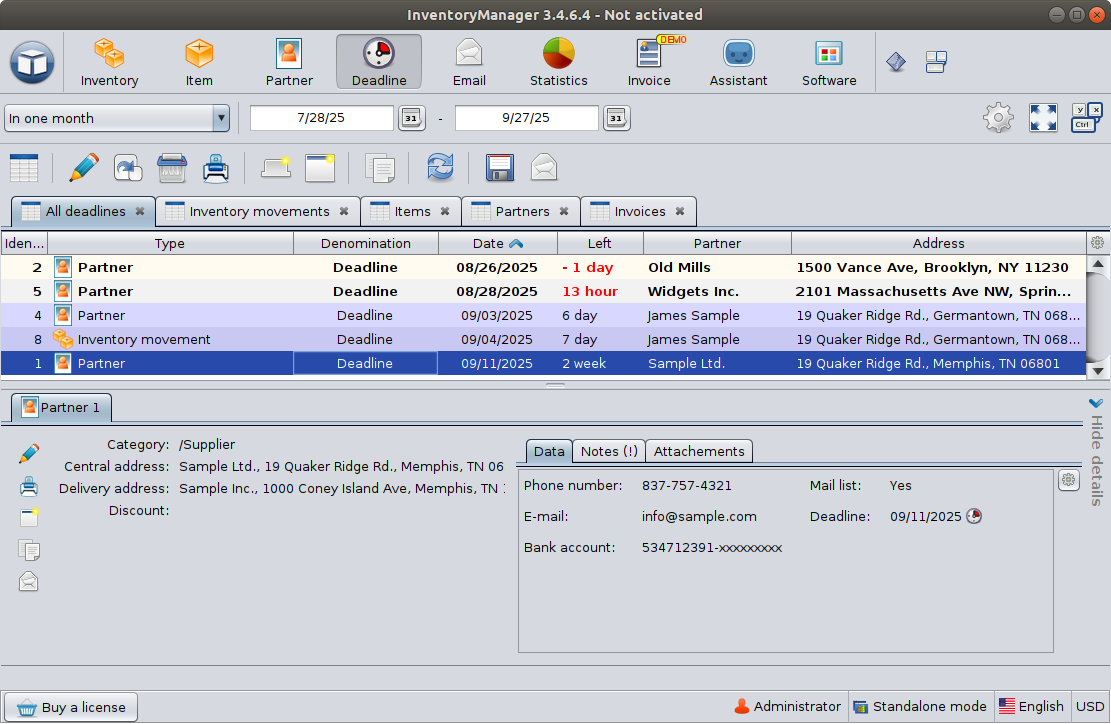The height and width of the screenshot is (724, 1111).
Task: Print partner with the details printer icon
Action: click(x=29, y=486)
